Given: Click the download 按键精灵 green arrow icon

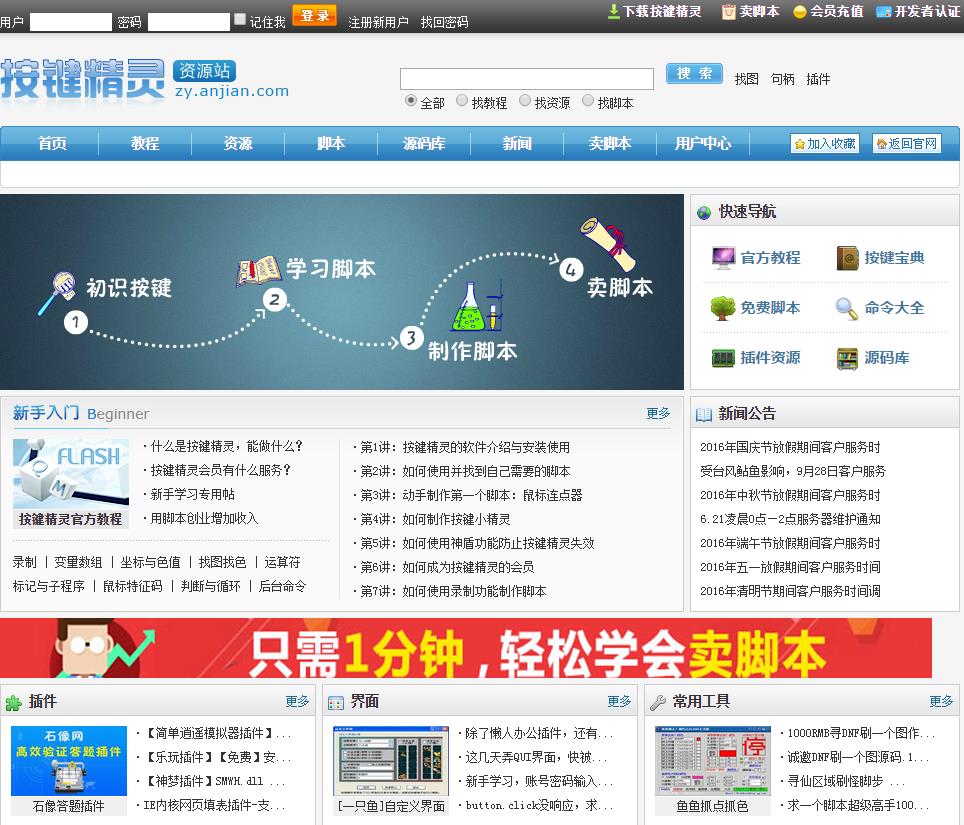Looking at the screenshot, I should point(613,12).
